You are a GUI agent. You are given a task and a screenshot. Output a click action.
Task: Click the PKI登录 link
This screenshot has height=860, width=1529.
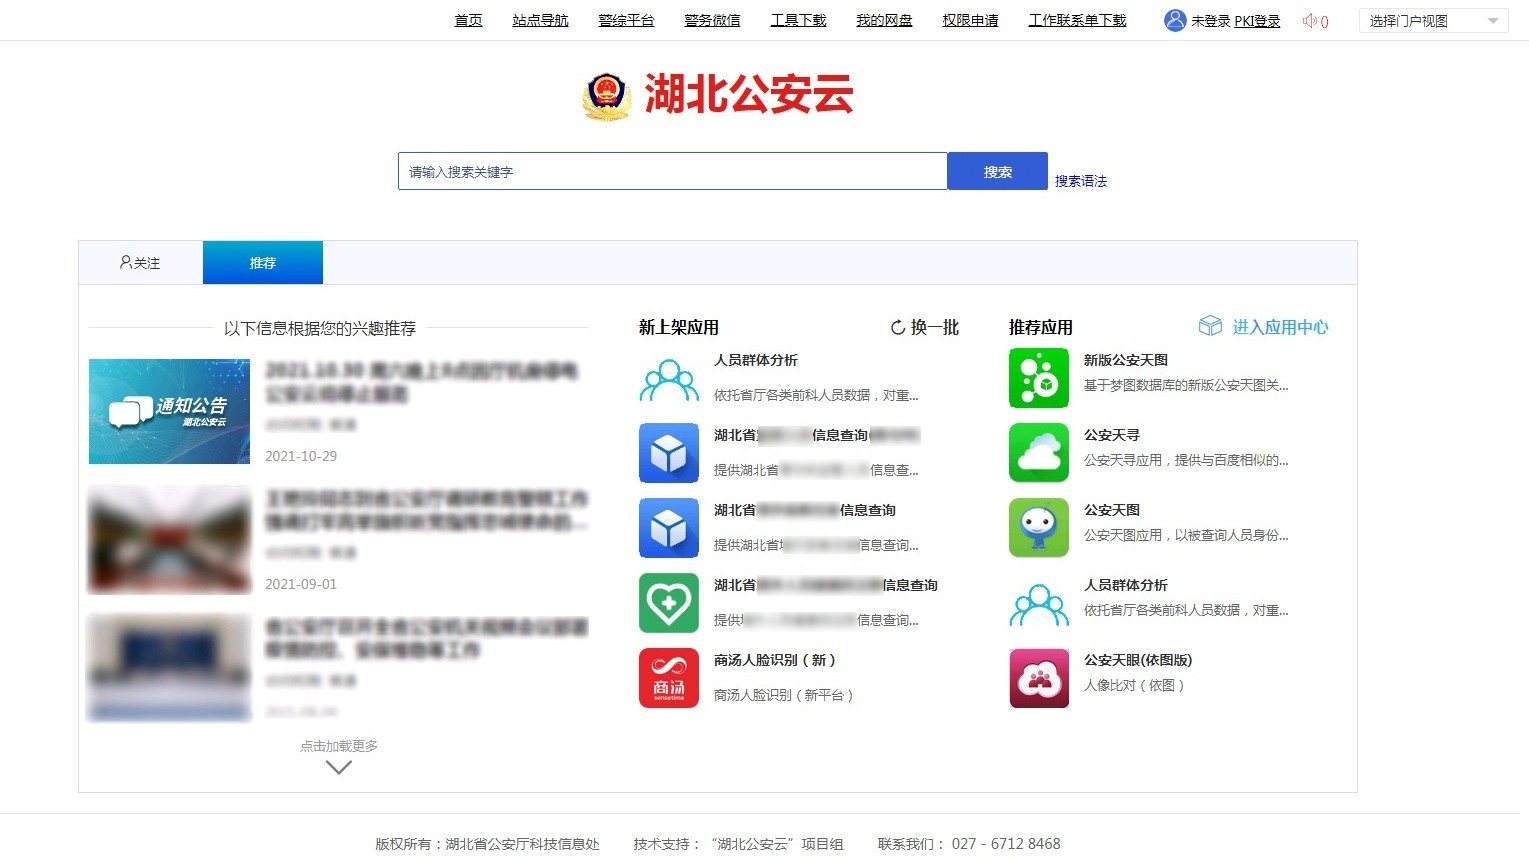(x=1257, y=21)
